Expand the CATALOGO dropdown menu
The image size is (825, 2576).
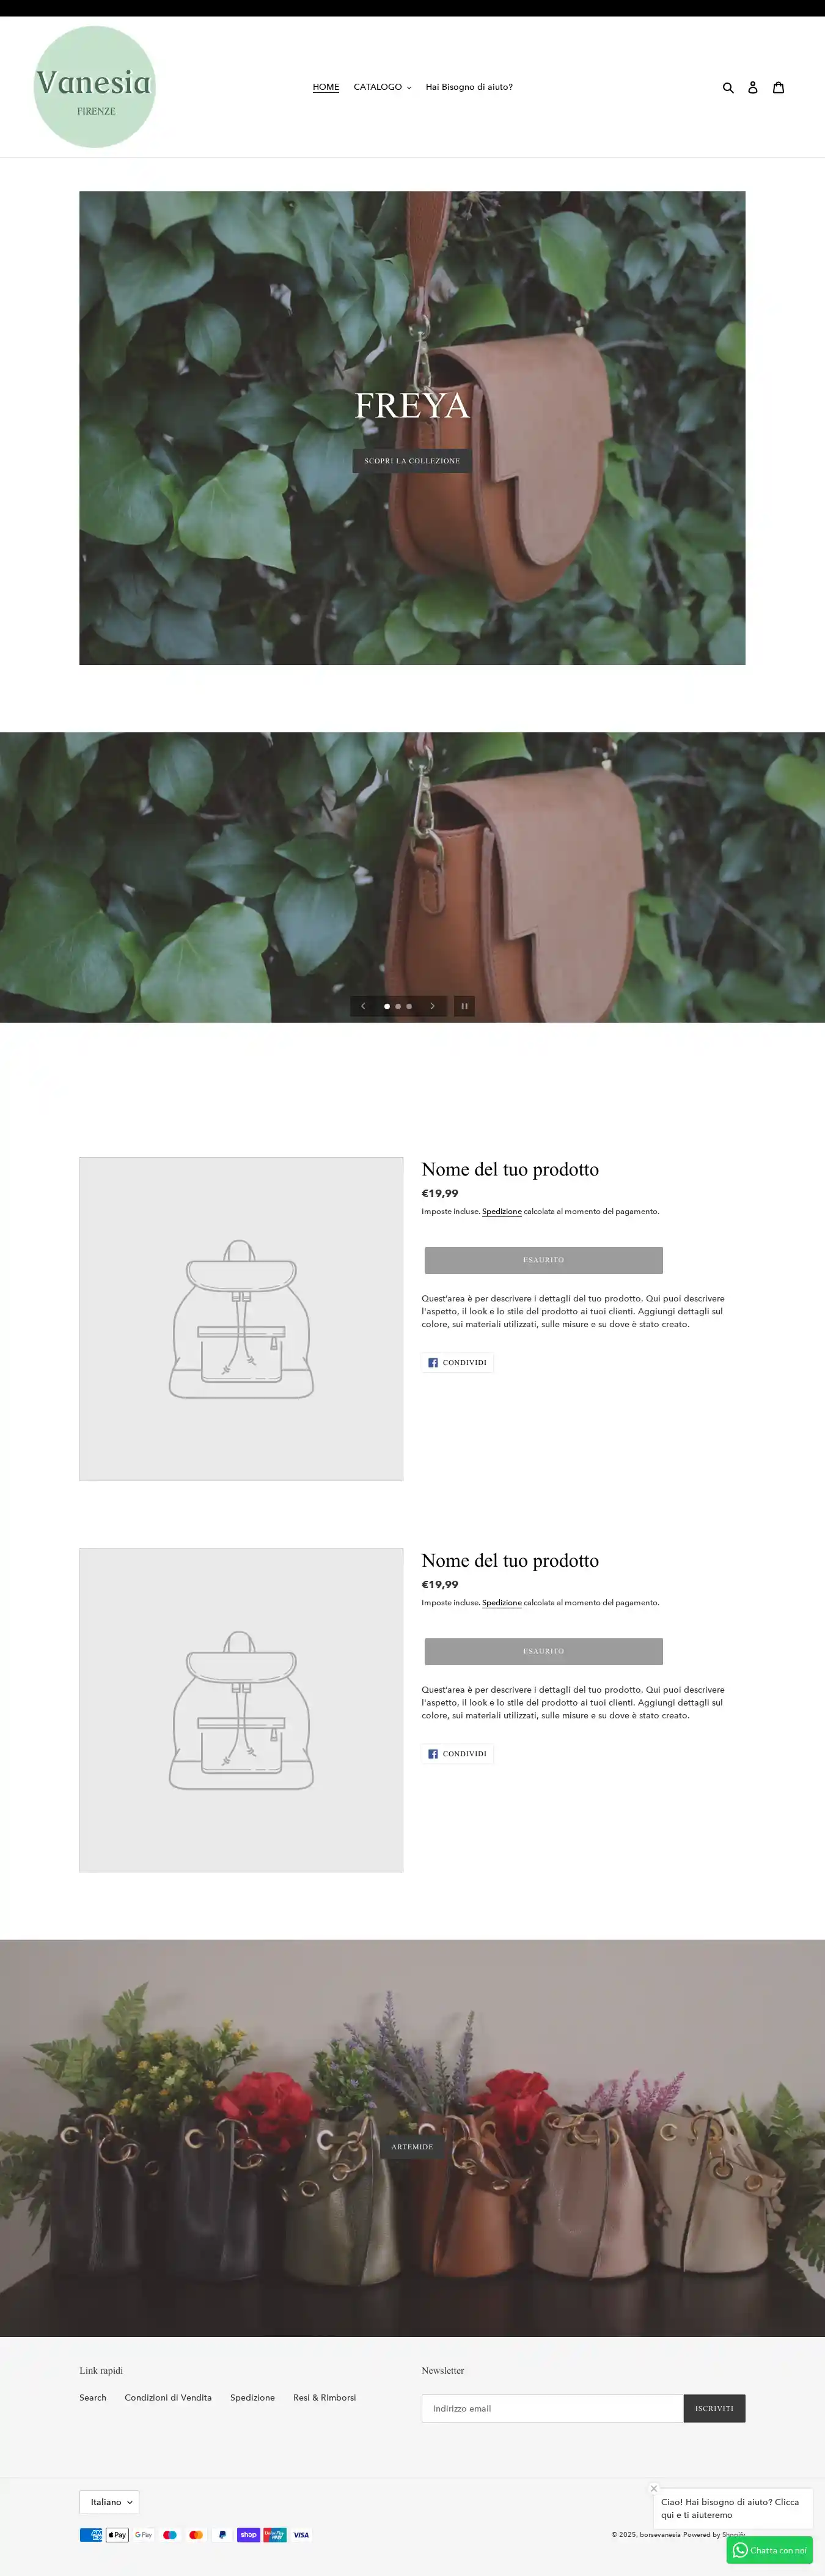pos(382,87)
